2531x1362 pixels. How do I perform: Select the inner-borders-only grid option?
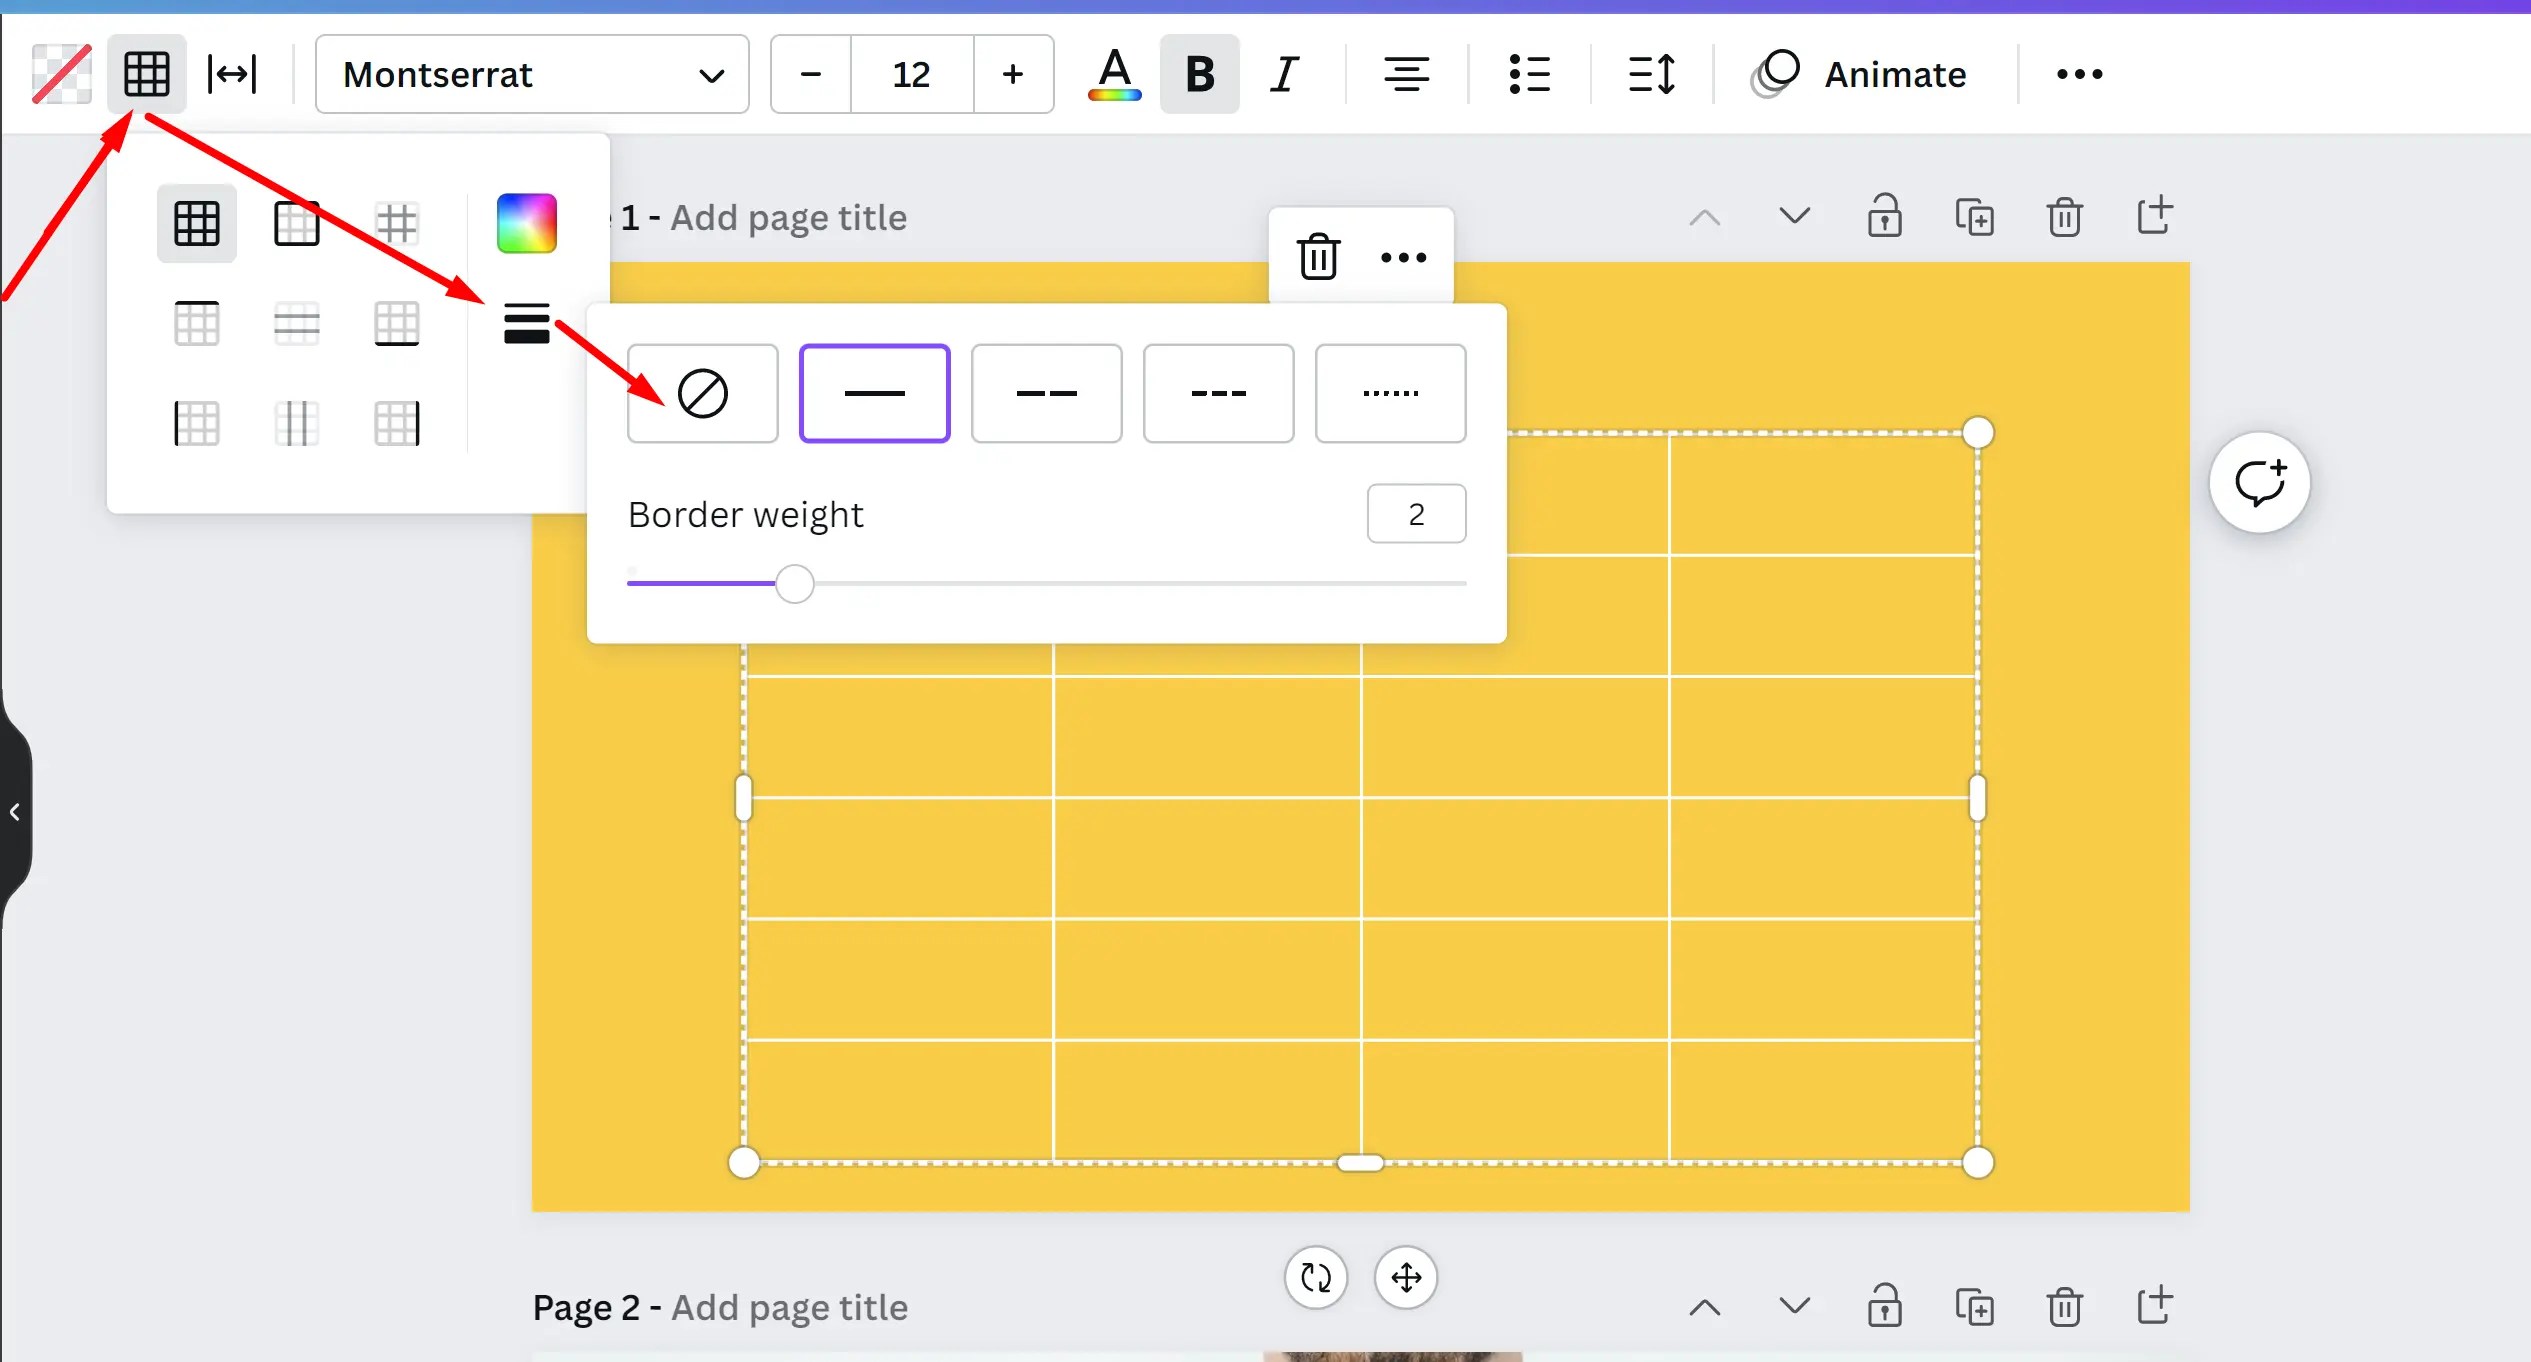[397, 222]
